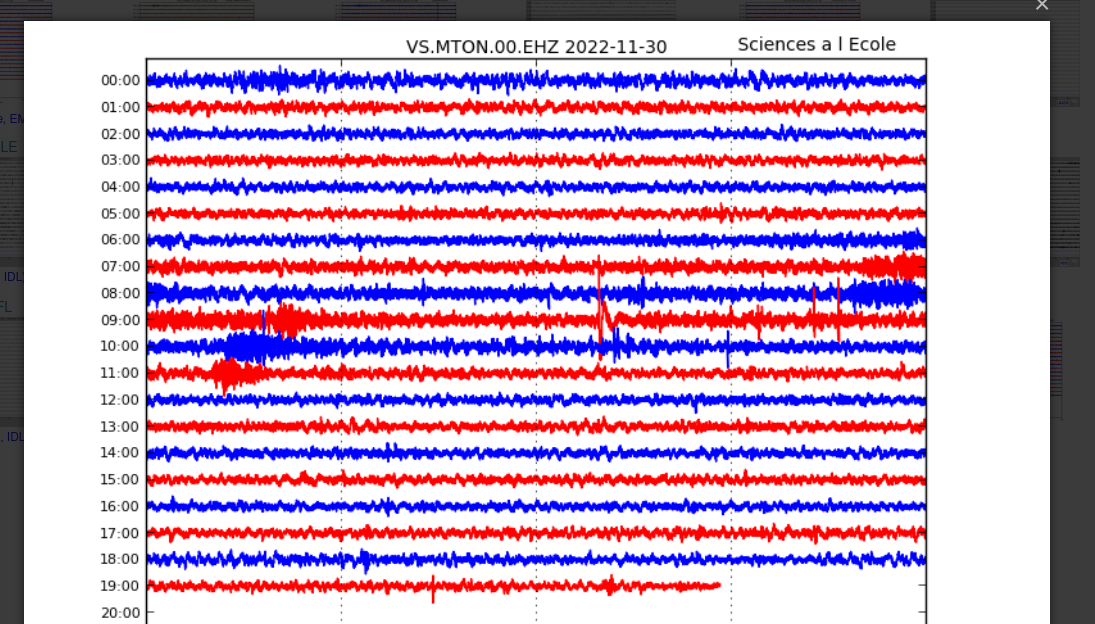The height and width of the screenshot is (624, 1095).
Task: Click the red burst on left of 11:00 trace
Action: [226, 374]
